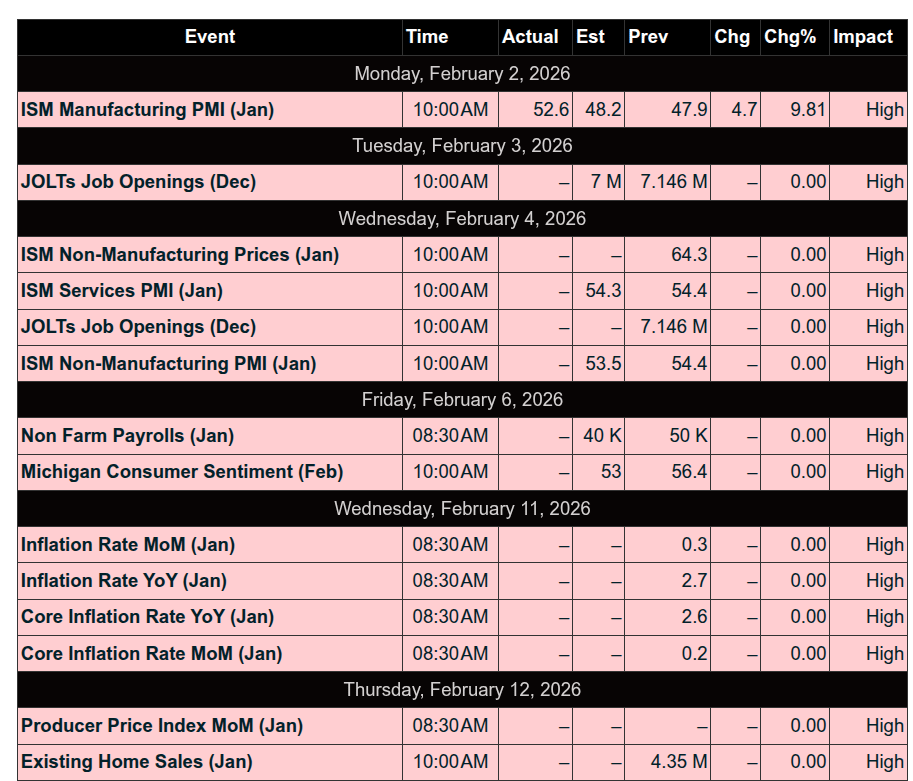The width and height of the screenshot is (913, 781).
Task: Click Inflation Rate YoY (Jan) event
Action: click(124, 581)
